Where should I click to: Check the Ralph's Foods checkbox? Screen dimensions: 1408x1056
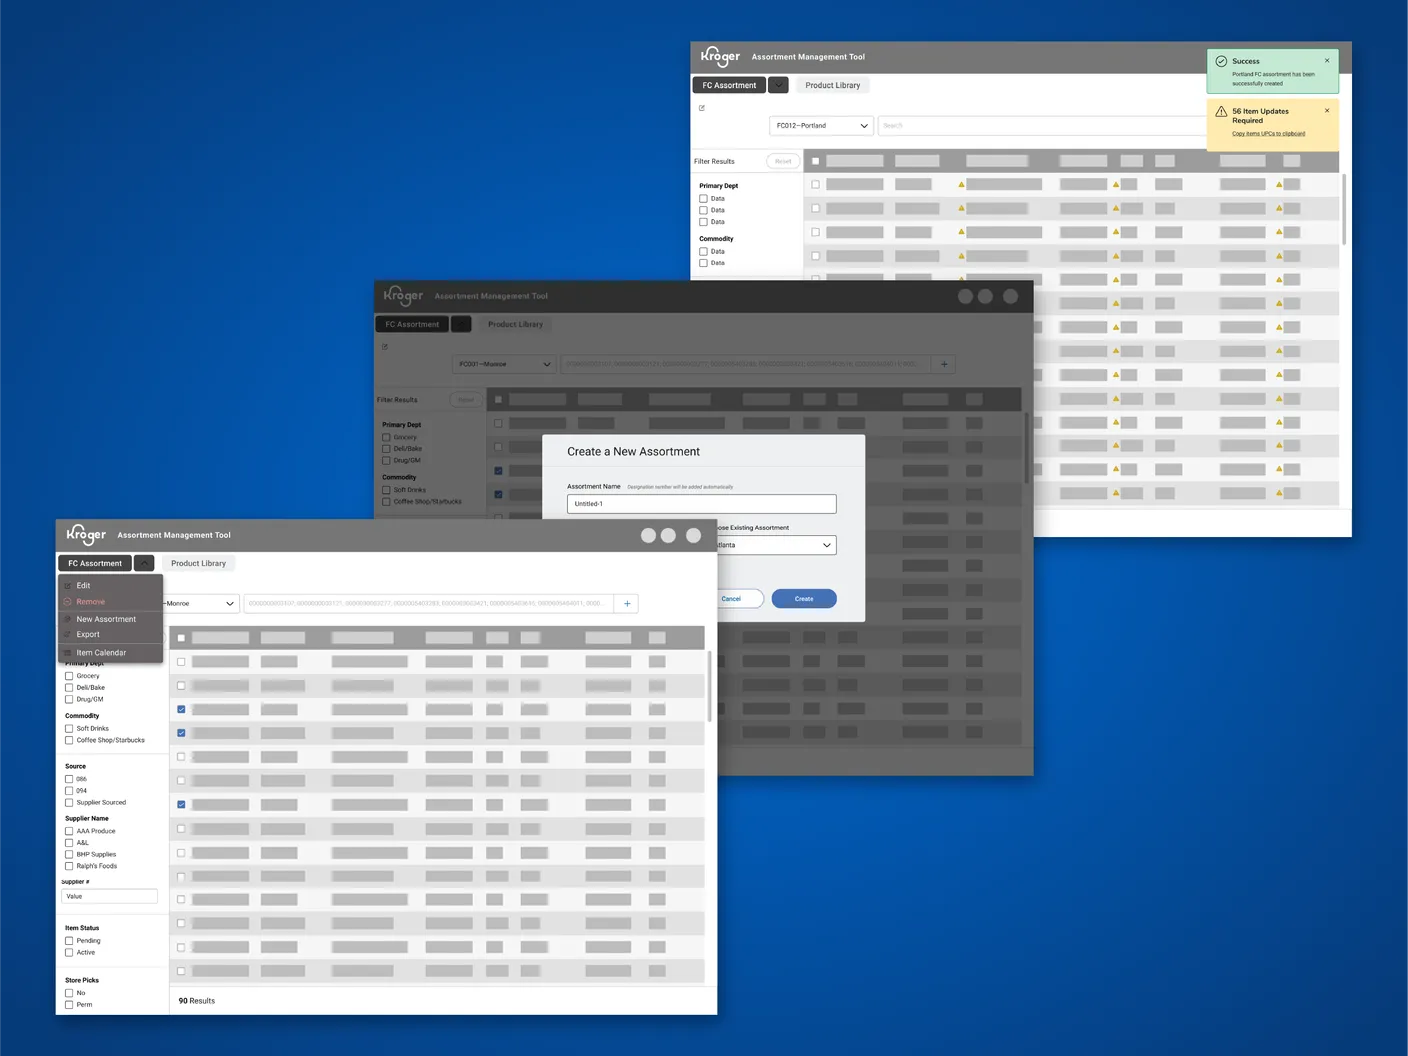[69, 866]
